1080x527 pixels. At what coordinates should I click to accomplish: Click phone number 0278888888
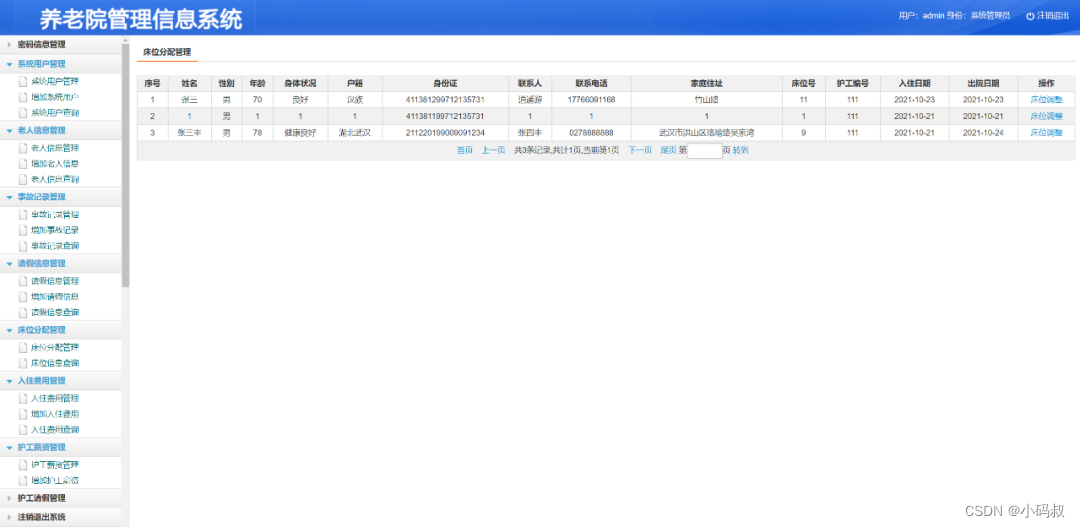tap(592, 133)
